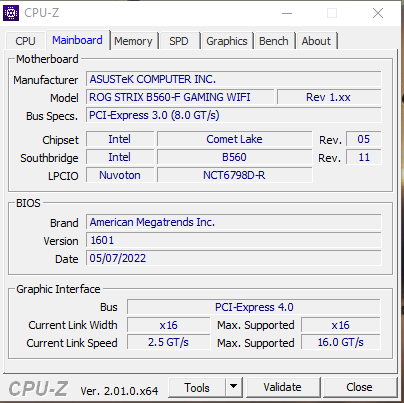Click the CPU-Z app icon in title bar

point(11,13)
